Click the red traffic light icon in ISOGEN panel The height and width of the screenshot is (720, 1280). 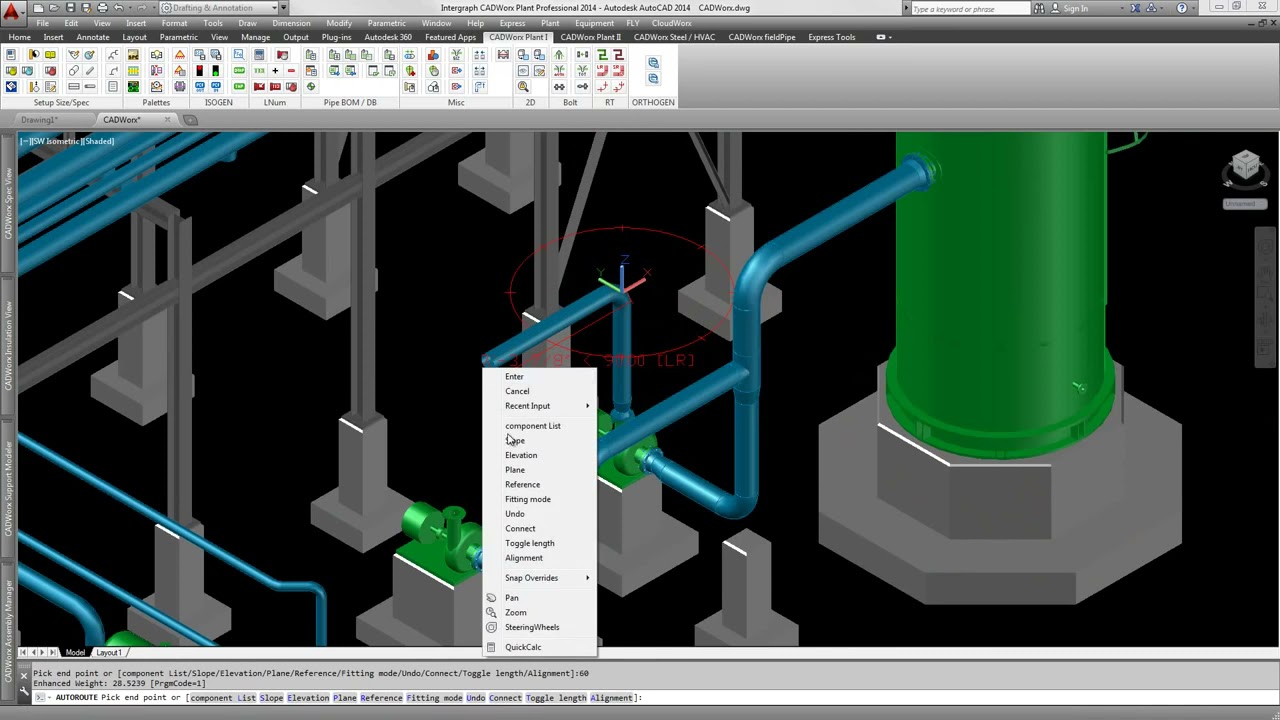pyautogui.click(x=199, y=71)
